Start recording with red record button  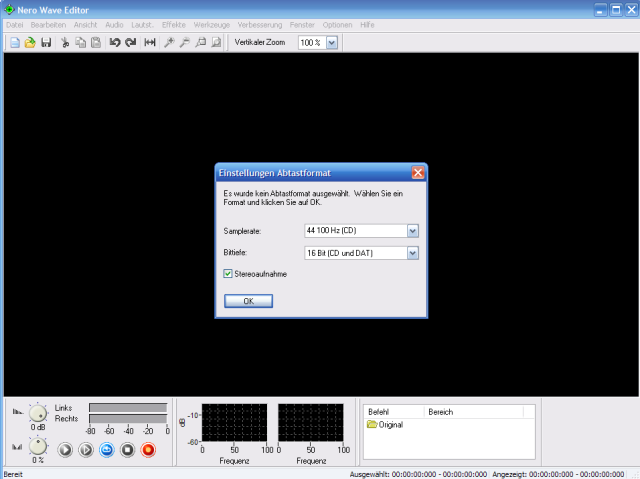pos(148,450)
